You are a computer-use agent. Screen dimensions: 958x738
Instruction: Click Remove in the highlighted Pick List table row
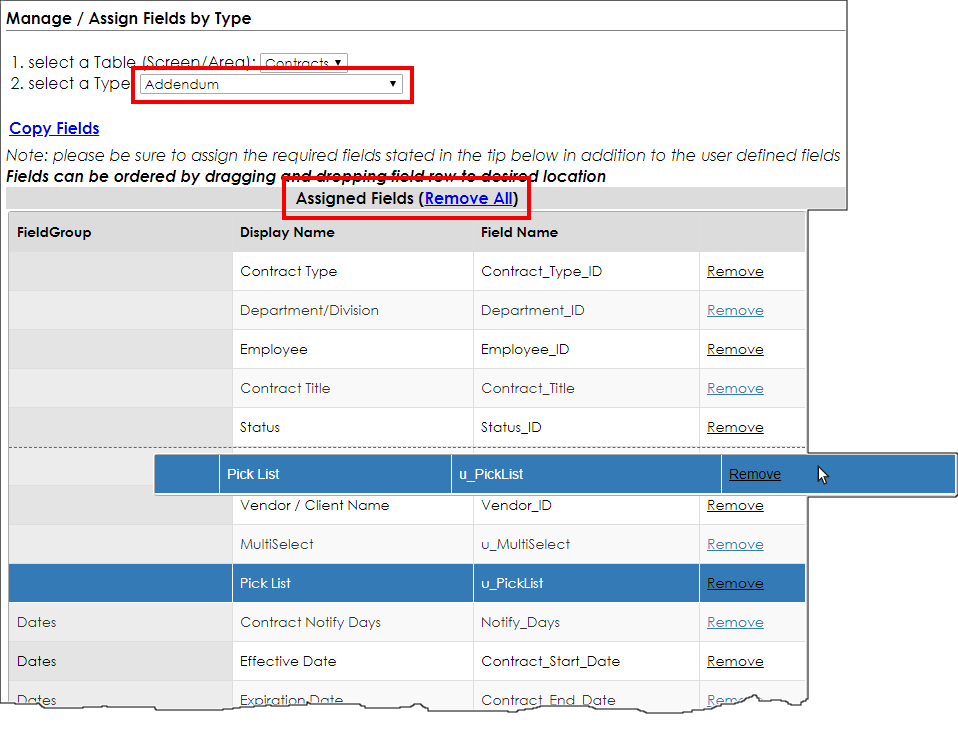pyautogui.click(x=735, y=583)
